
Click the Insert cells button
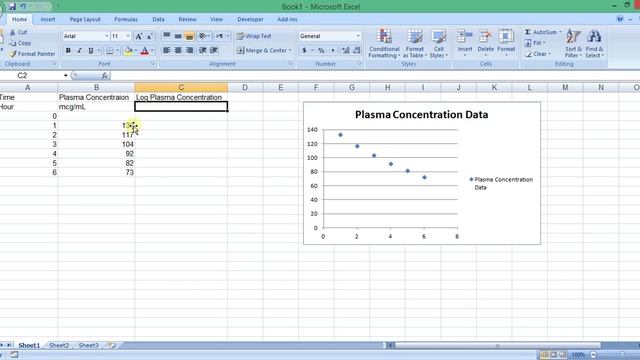tap(464, 43)
